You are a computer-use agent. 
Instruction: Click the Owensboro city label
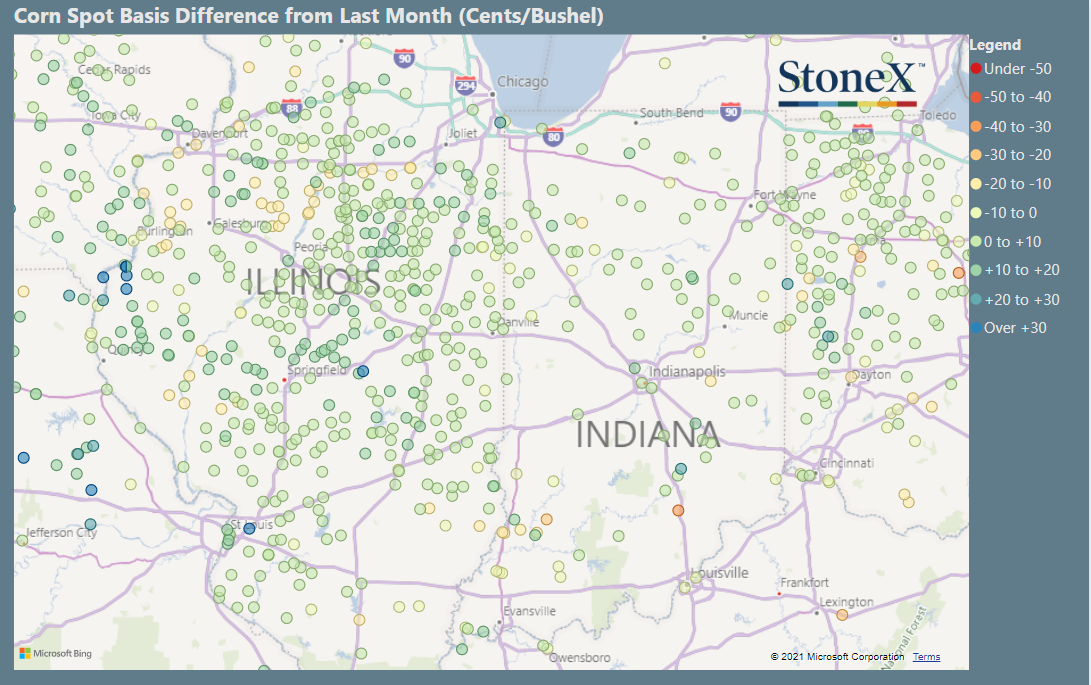[580, 658]
